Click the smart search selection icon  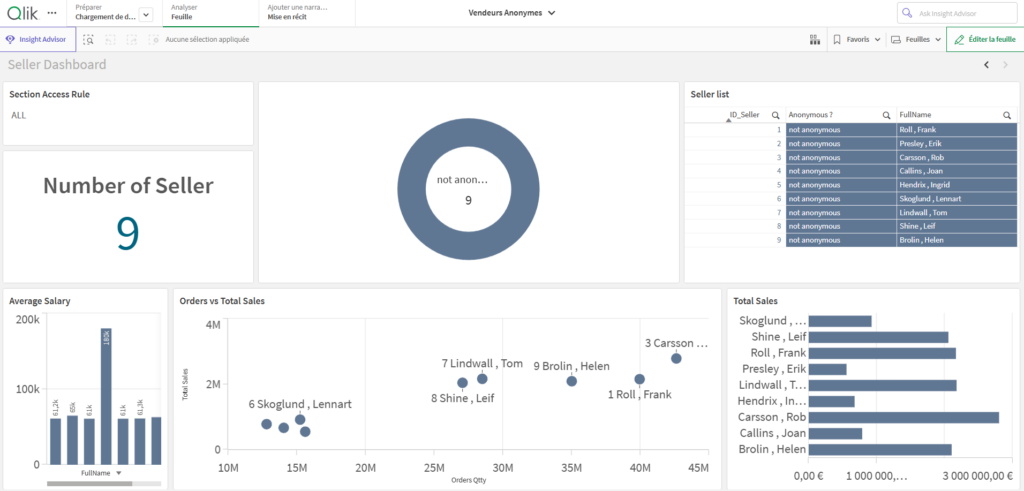pos(89,39)
